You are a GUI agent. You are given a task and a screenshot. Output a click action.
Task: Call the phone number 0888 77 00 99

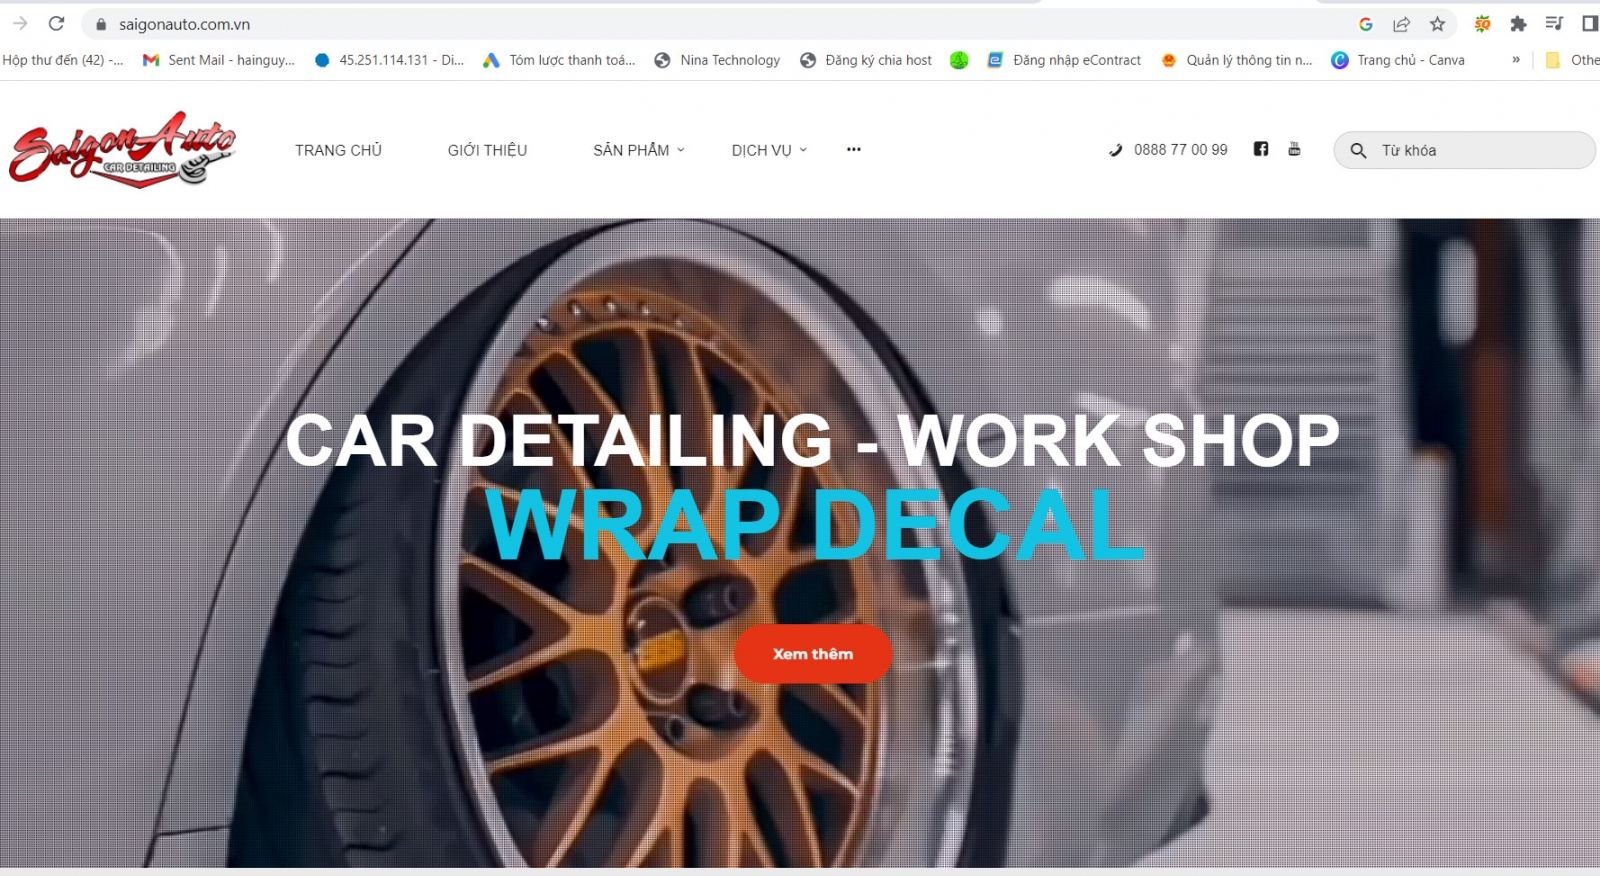(1180, 150)
